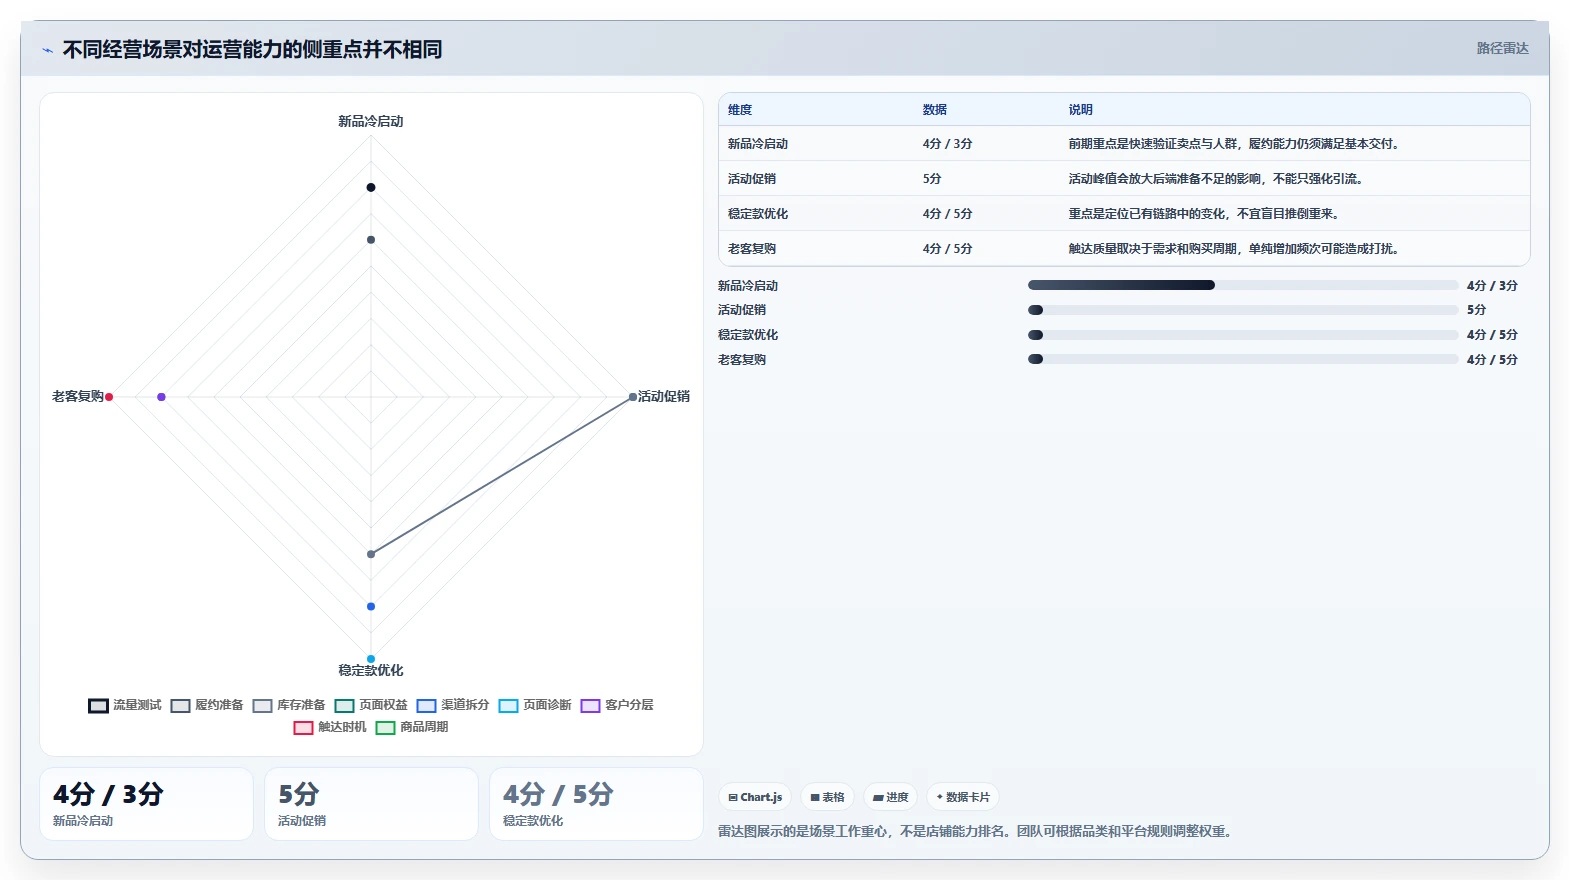The width and height of the screenshot is (1570, 880).
Task: Toggle the 页面权益 legend item
Action: point(371,705)
